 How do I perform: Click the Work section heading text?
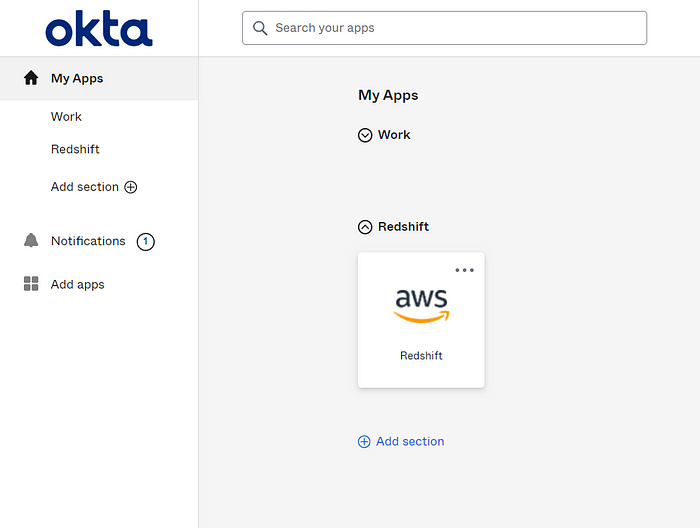click(x=394, y=135)
